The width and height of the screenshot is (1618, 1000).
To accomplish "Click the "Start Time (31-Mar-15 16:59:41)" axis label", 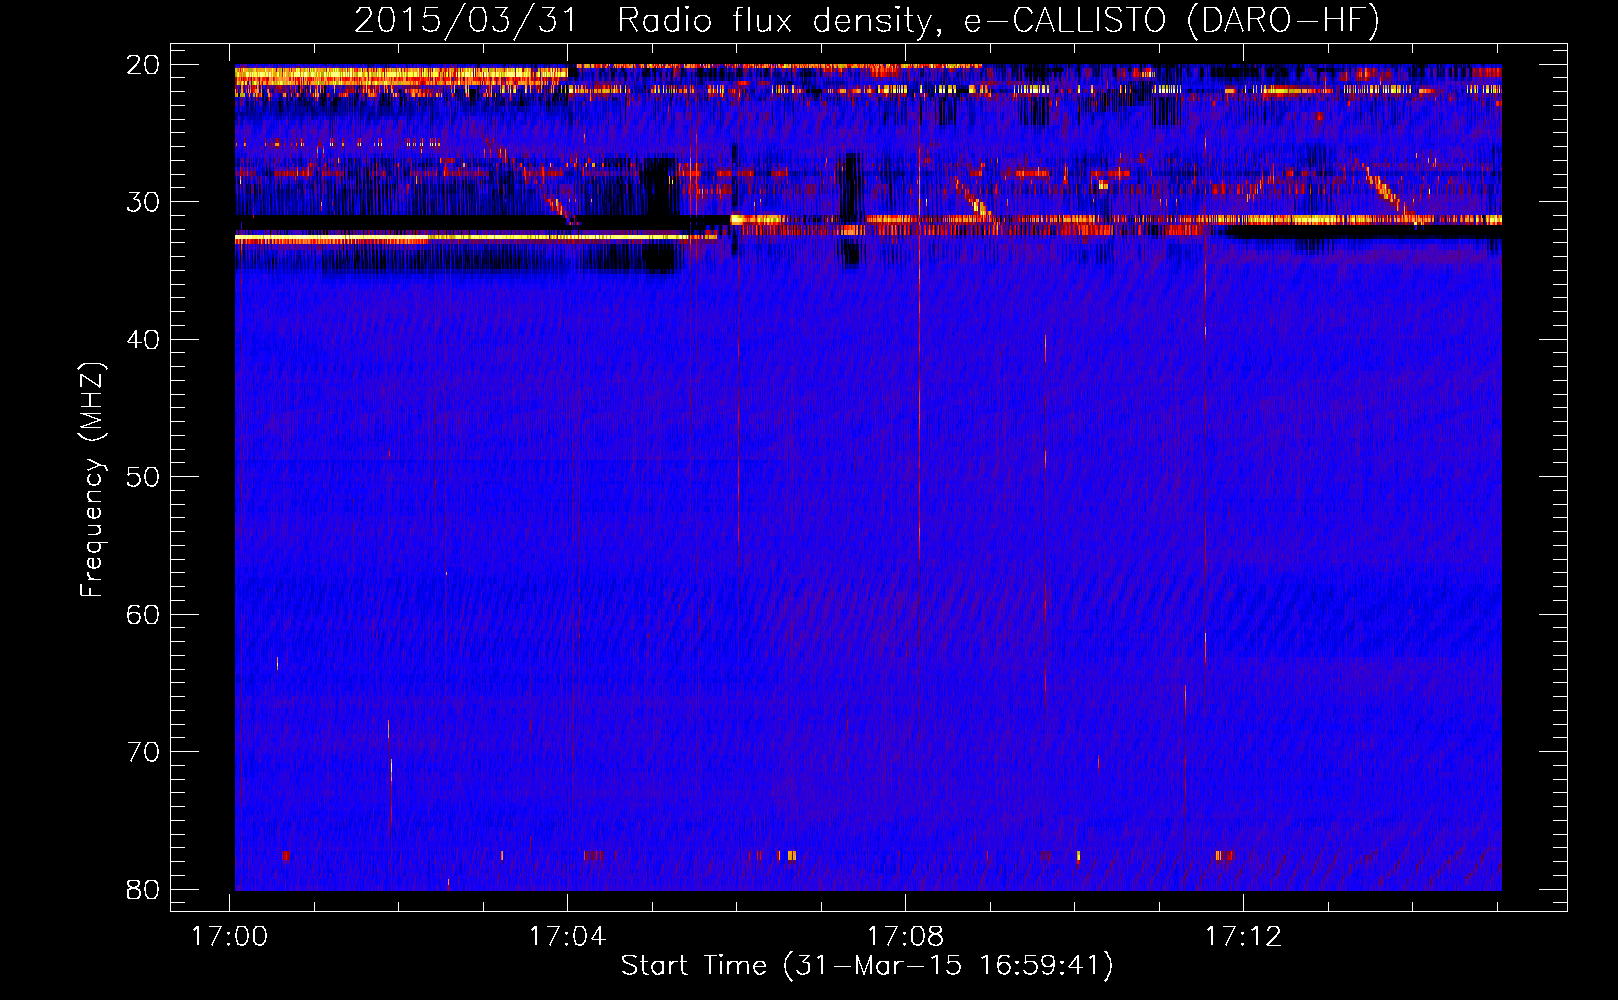I will (x=867, y=966).
